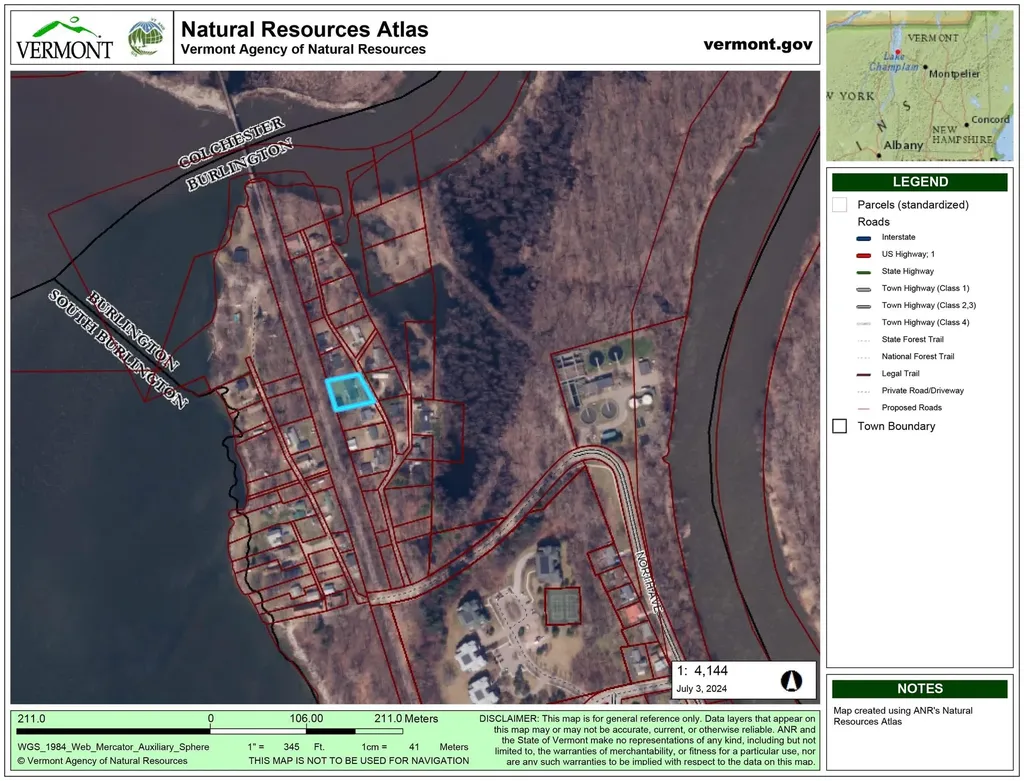The width and height of the screenshot is (1024, 781).
Task: Click the Town Highway (Class 1) symbol
Action: tap(862, 289)
